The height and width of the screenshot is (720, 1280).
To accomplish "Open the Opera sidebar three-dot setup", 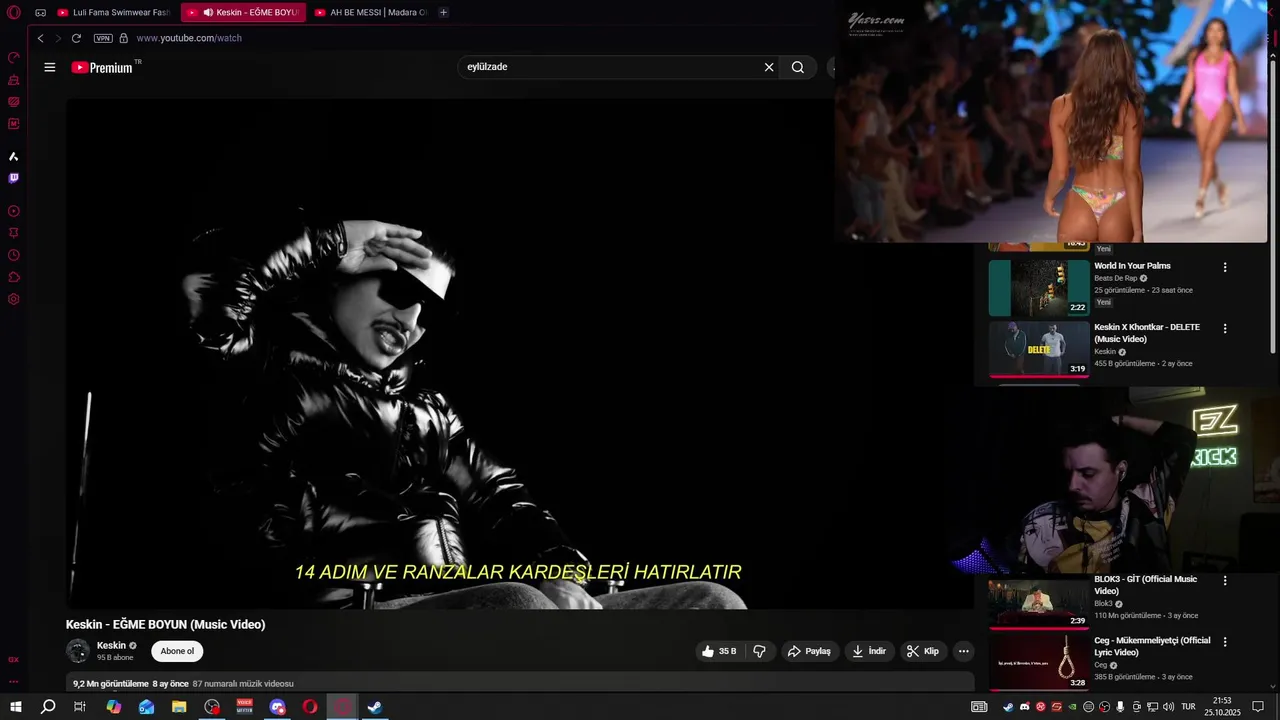I will tap(13, 681).
